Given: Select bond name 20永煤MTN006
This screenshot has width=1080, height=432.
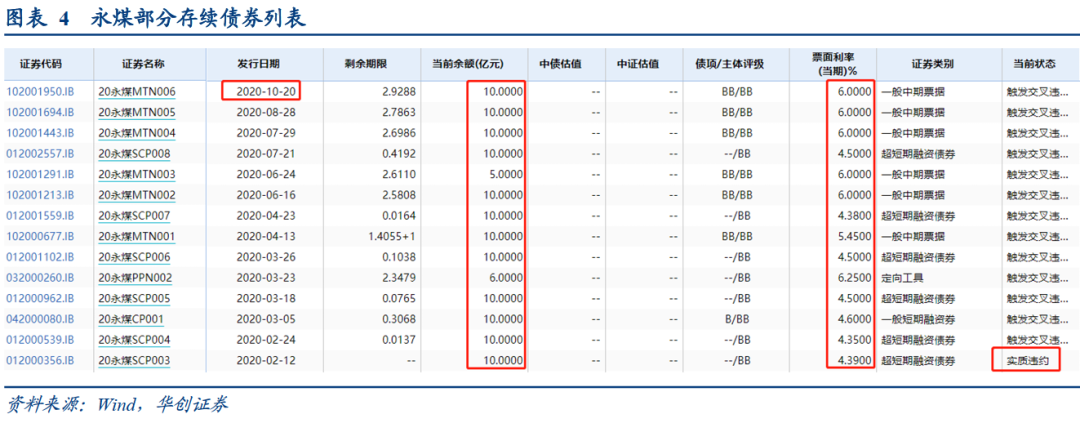Looking at the screenshot, I should coord(136,92).
